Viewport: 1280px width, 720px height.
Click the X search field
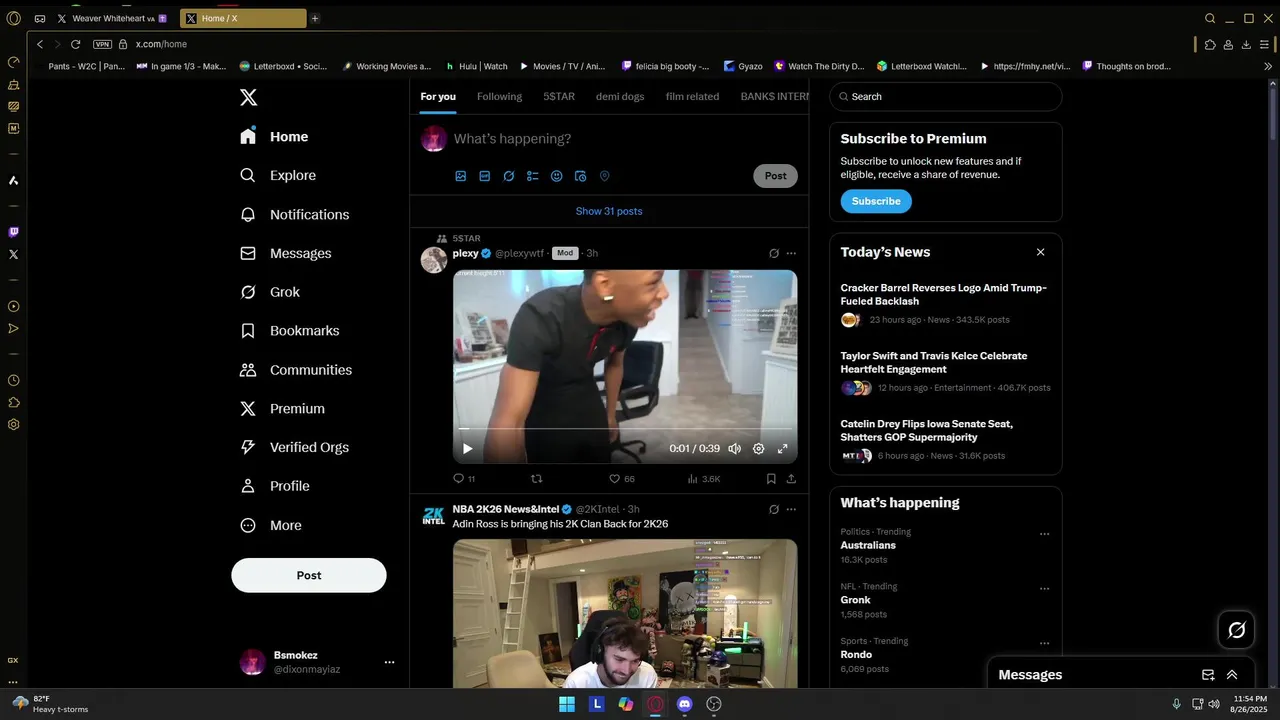tap(946, 97)
